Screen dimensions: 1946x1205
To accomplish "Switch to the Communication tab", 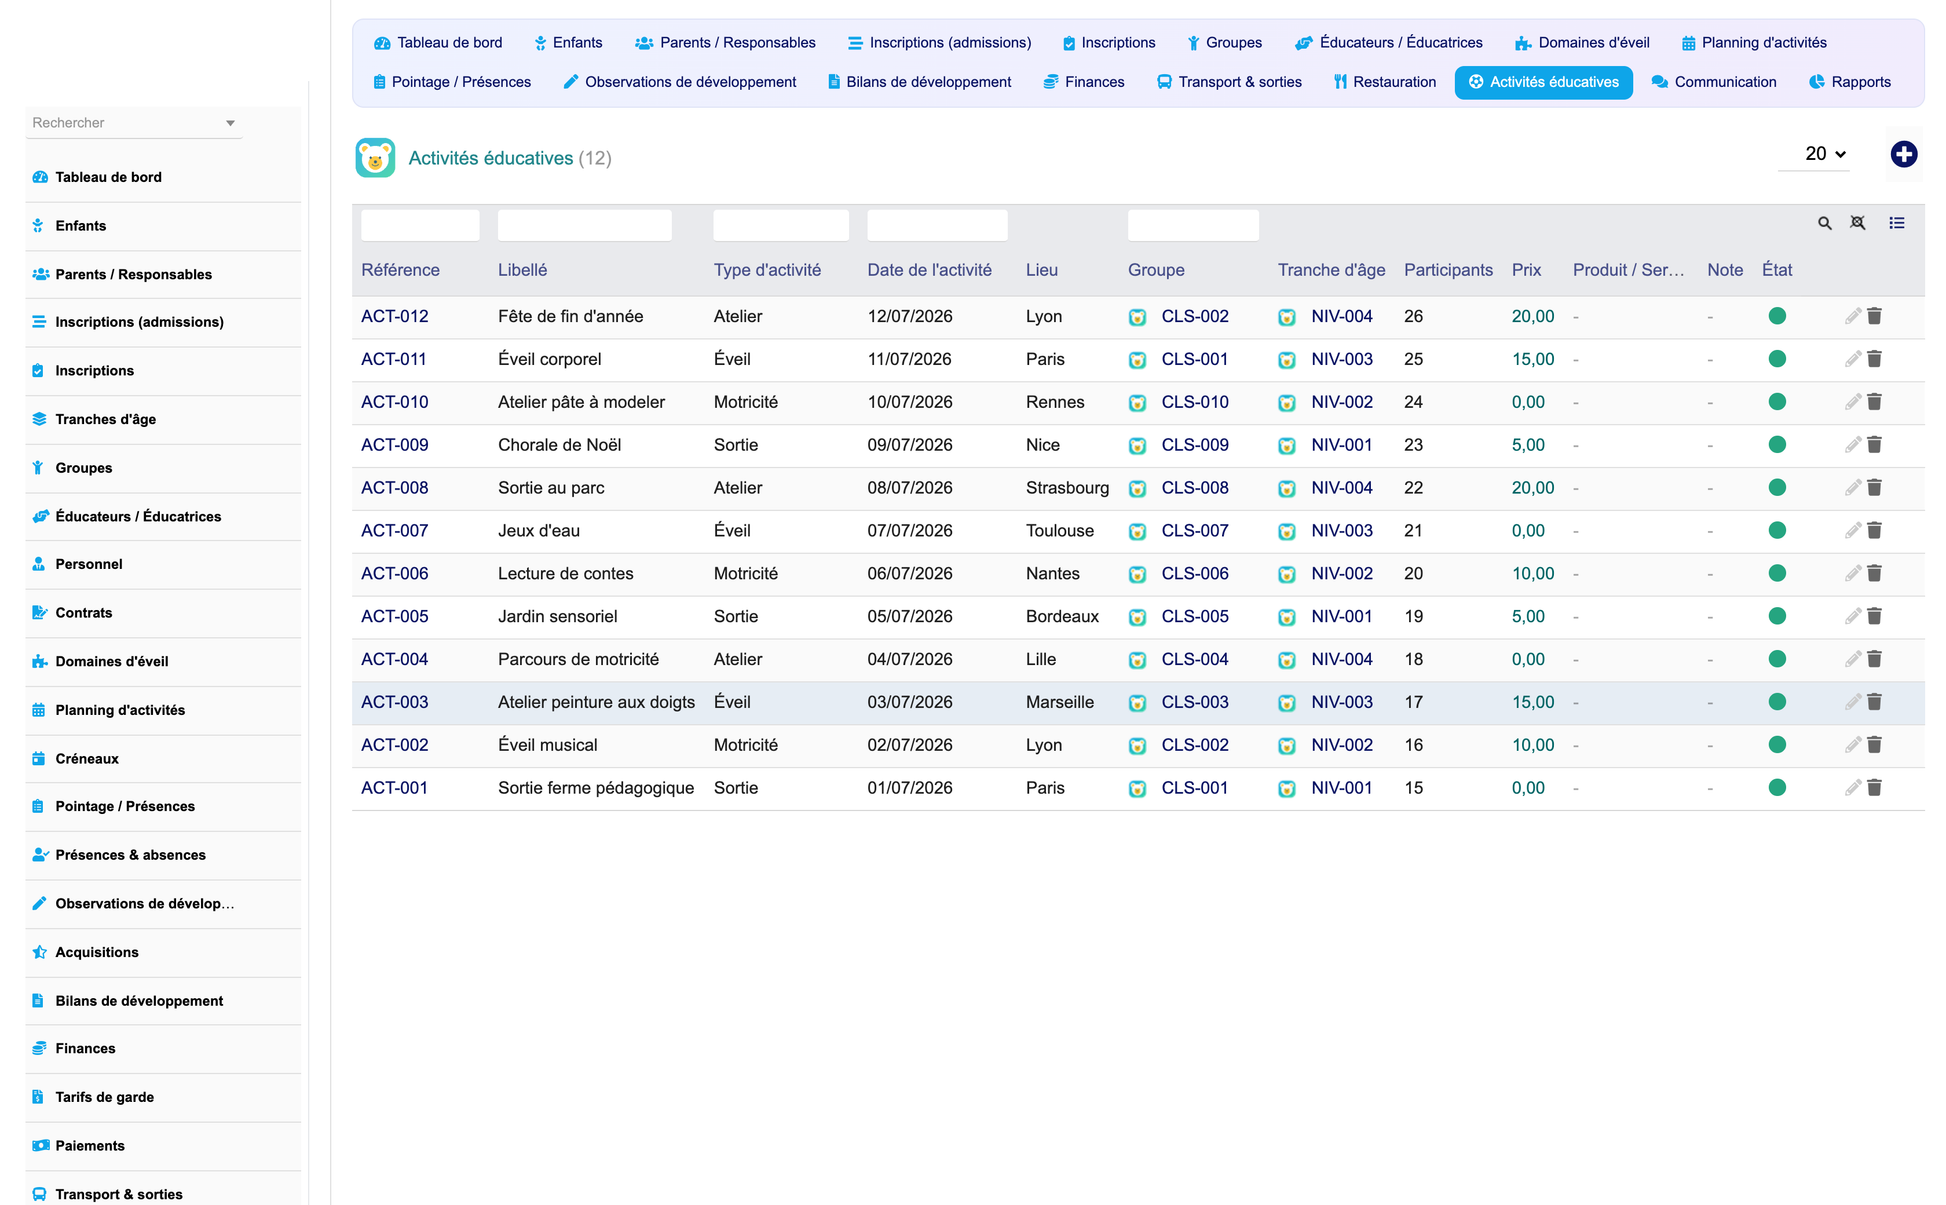I will point(1714,82).
